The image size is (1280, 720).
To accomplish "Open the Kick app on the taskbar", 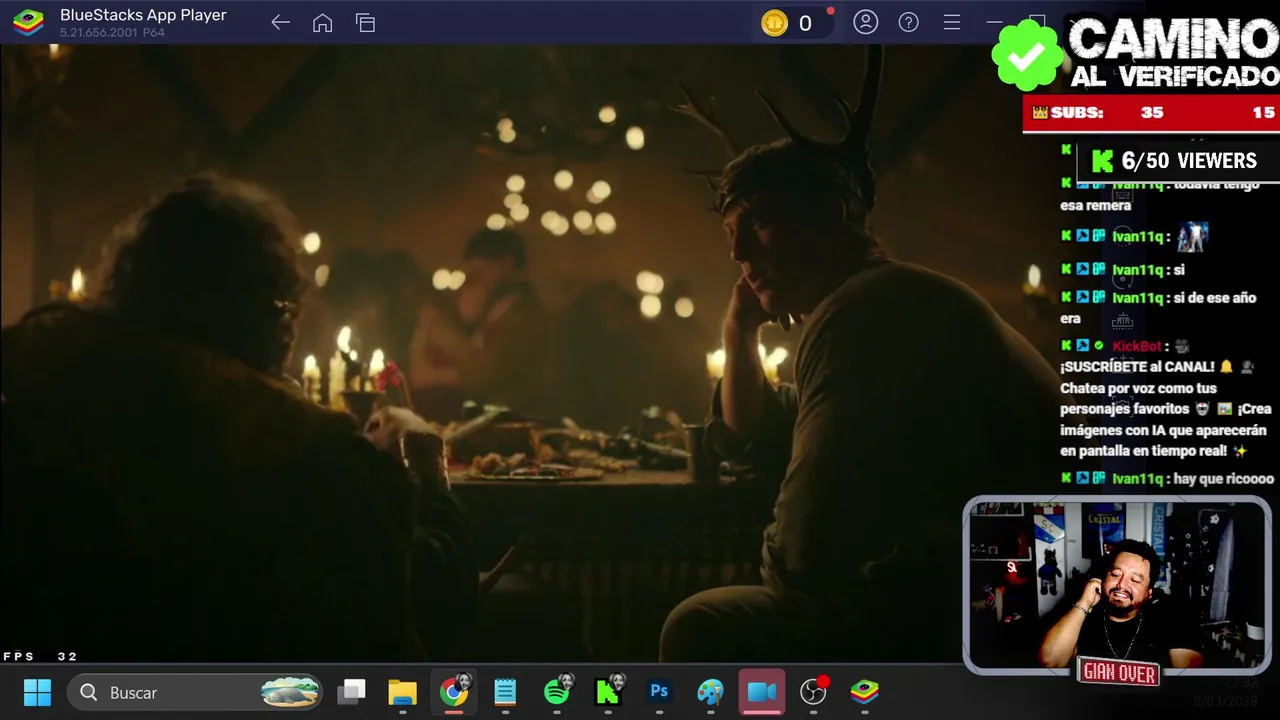I will tap(608, 692).
